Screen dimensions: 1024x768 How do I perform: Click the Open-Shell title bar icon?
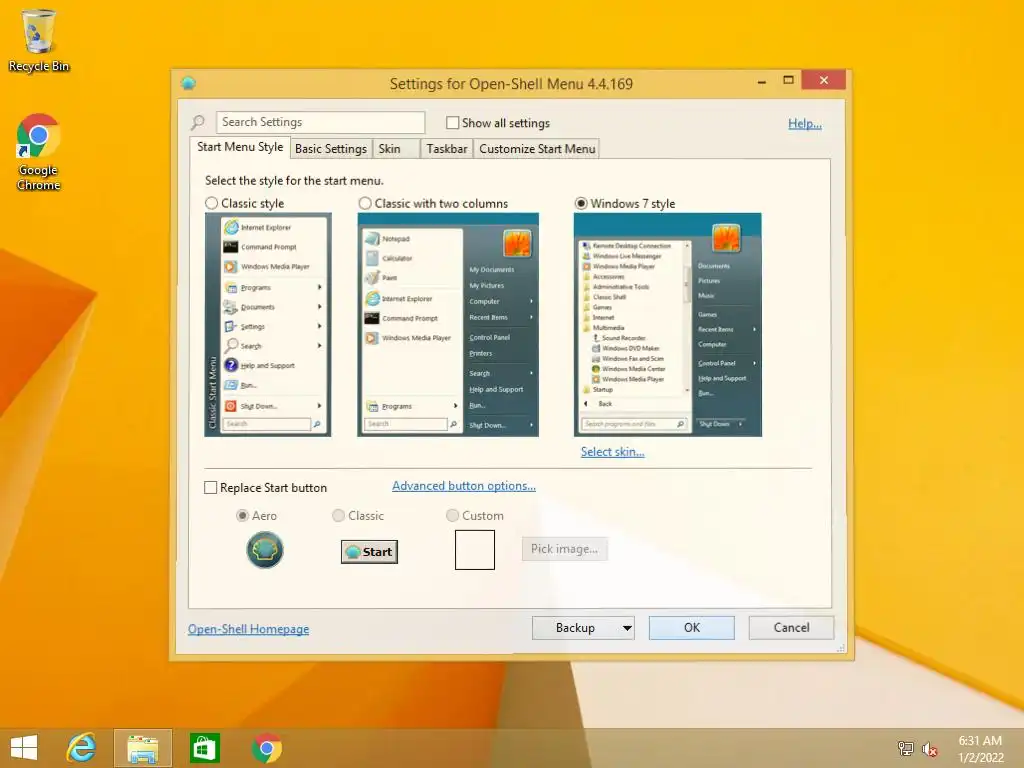[189, 84]
